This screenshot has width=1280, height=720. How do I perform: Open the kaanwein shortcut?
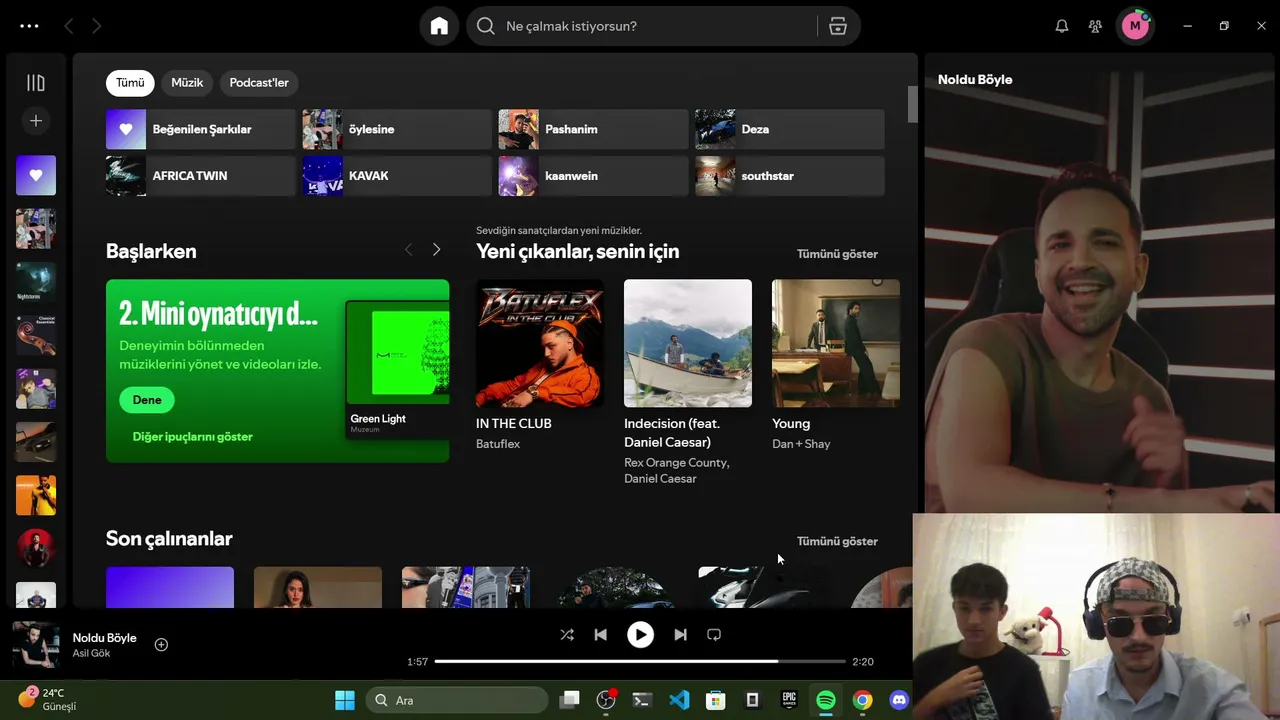(x=593, y=176)
